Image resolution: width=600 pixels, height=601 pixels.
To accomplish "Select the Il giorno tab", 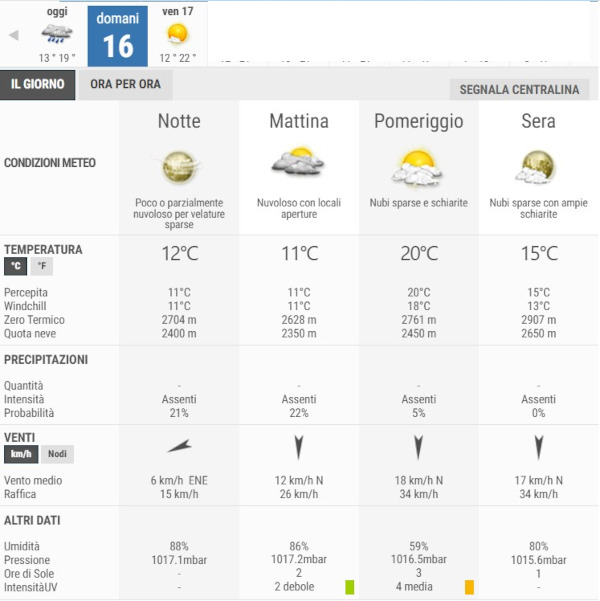I will pyautogui.click(x=37, y=84).
